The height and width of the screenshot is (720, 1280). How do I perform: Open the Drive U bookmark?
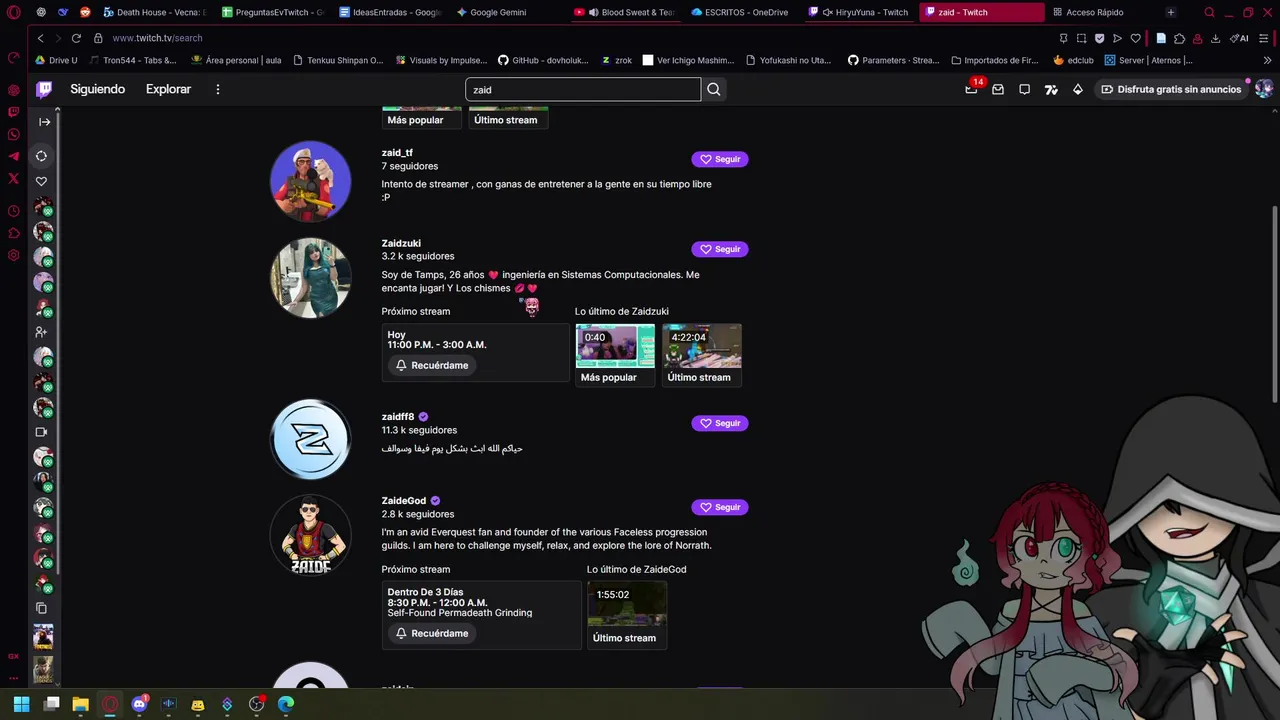[56, 60]
